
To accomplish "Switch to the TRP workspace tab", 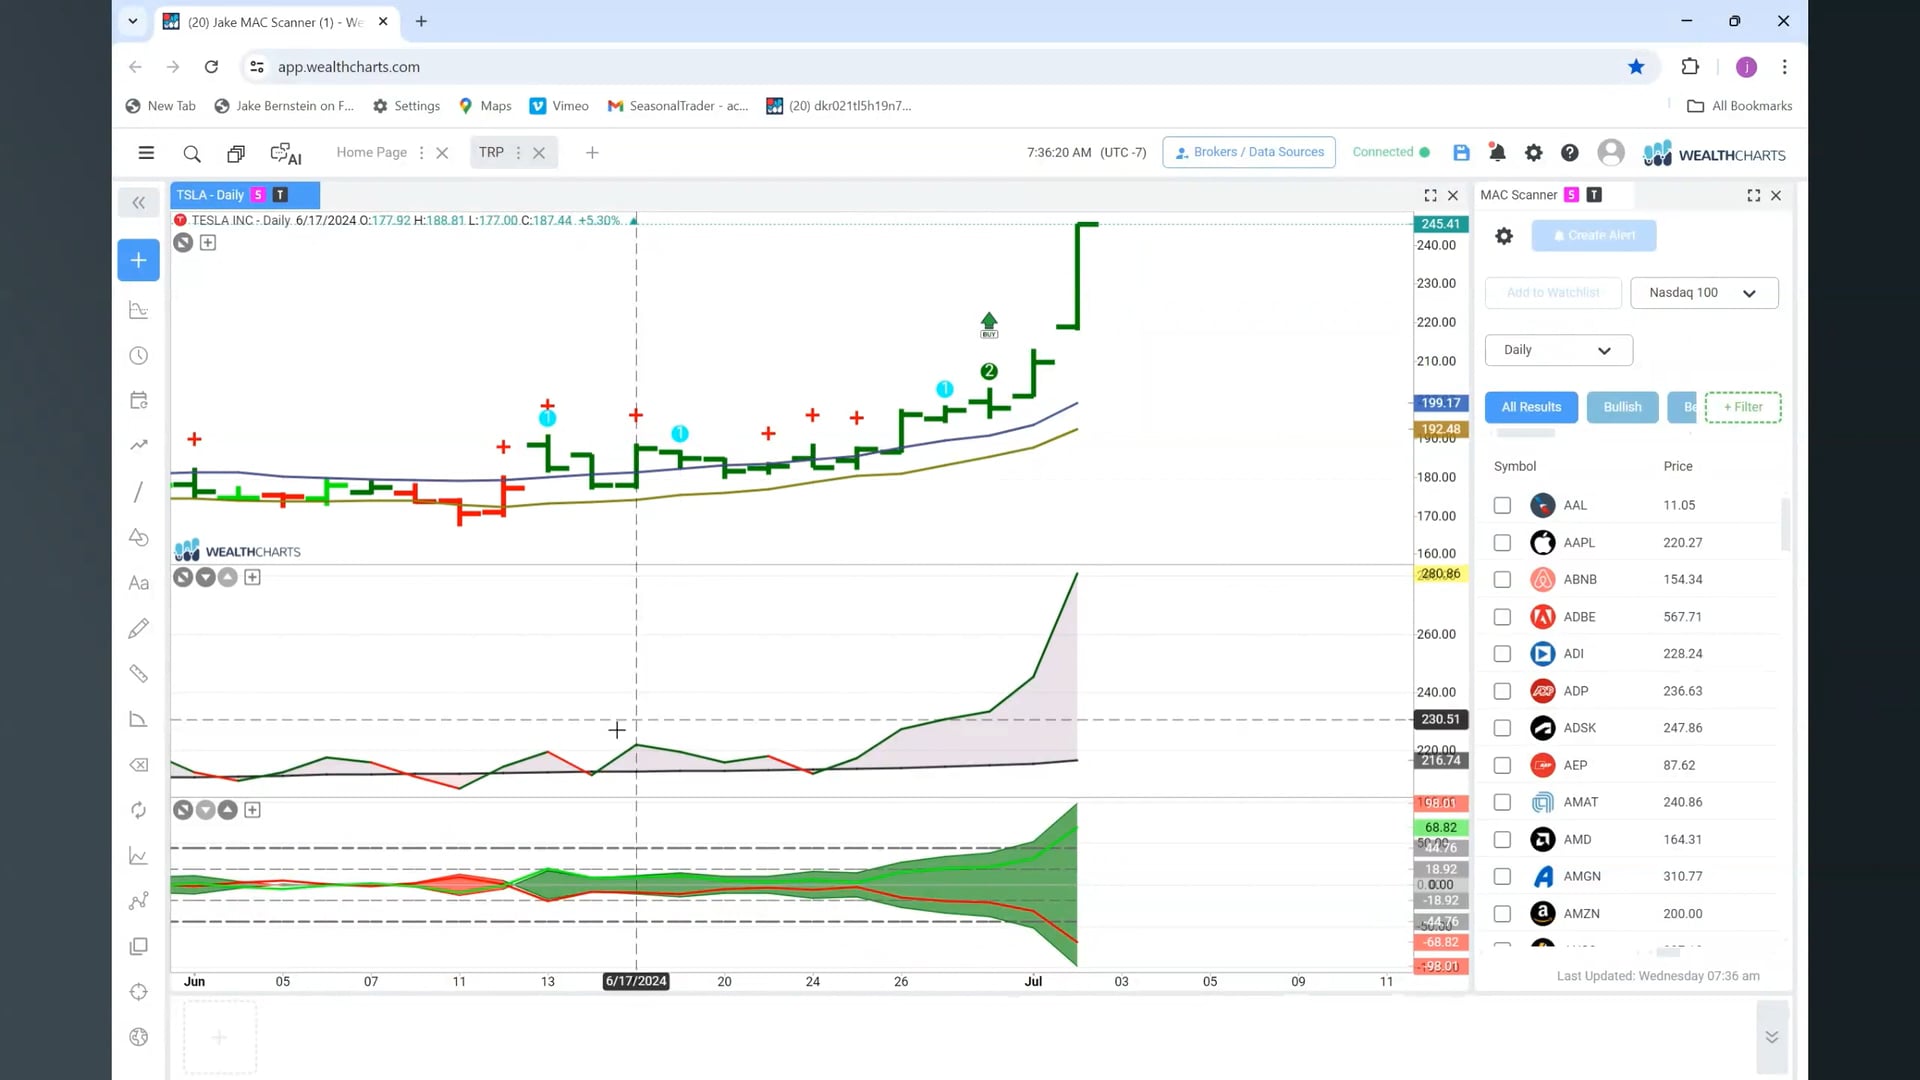I will tap(491, 153).
